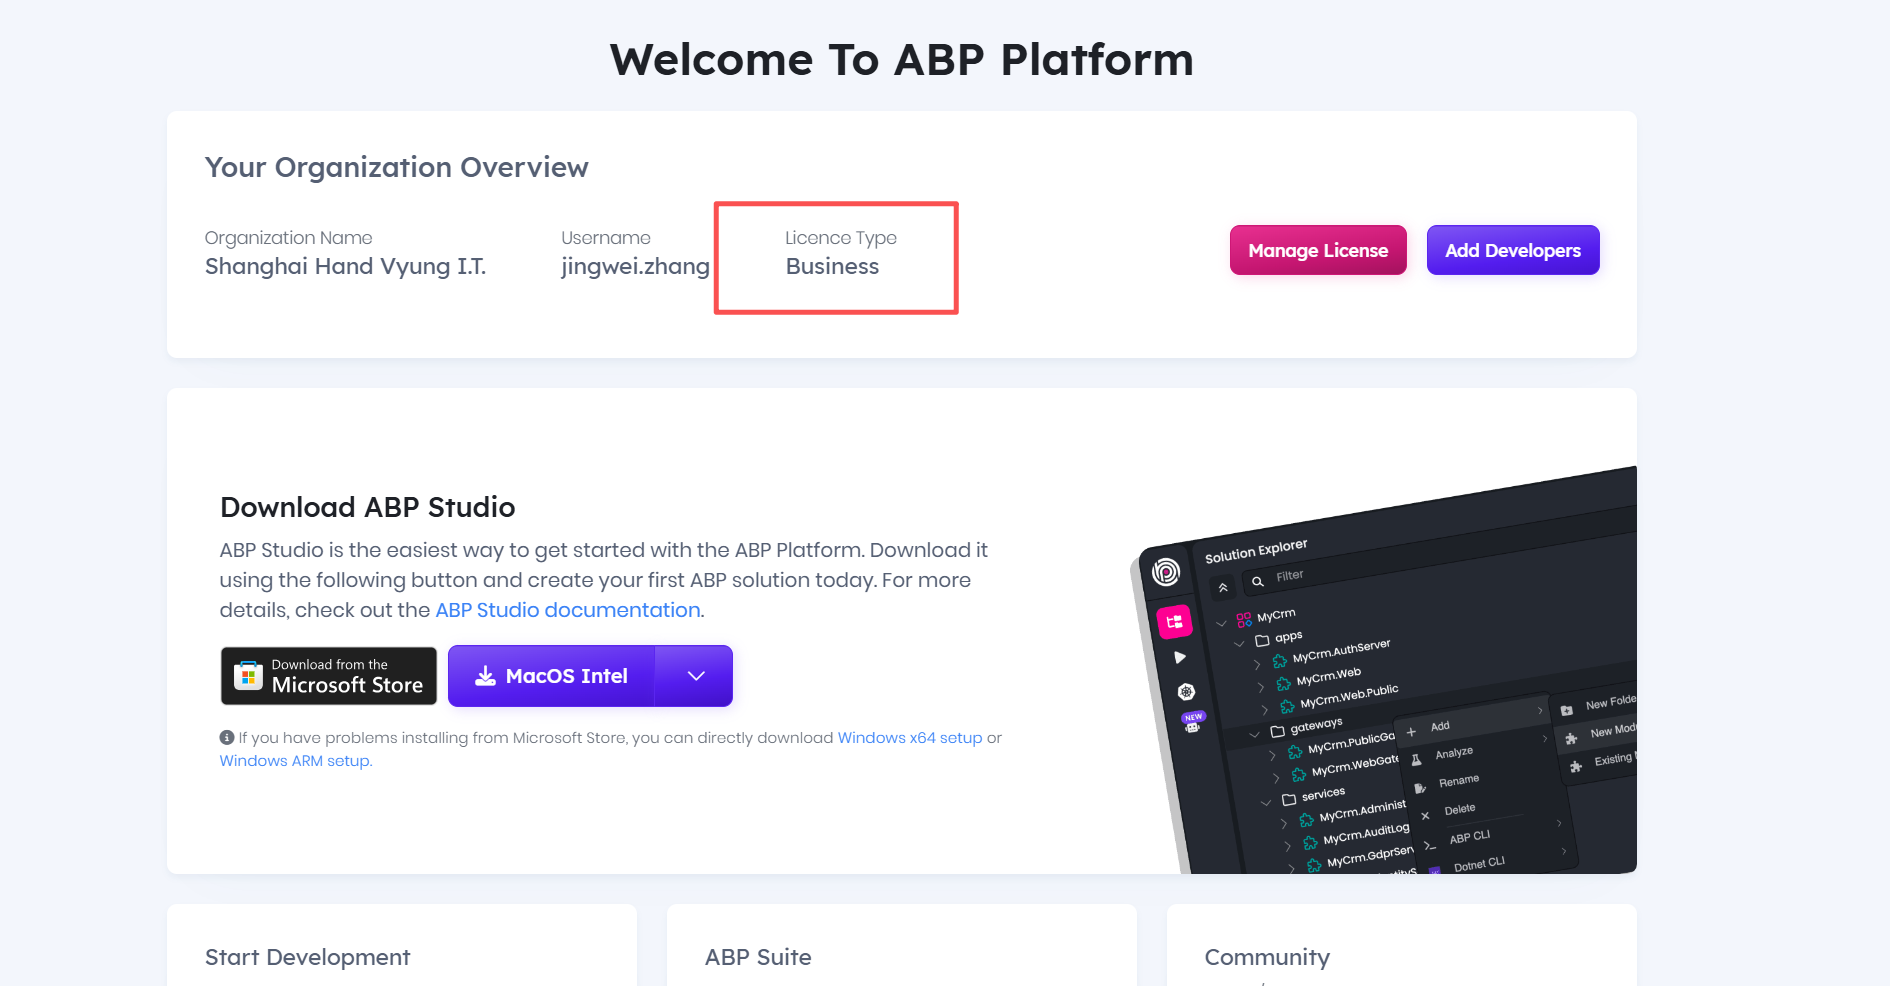Viewport: 1890px width, 986px height.
Task: Open the platform dropdown arrow next to MacOS Intel
Action: tap(696, 676)
